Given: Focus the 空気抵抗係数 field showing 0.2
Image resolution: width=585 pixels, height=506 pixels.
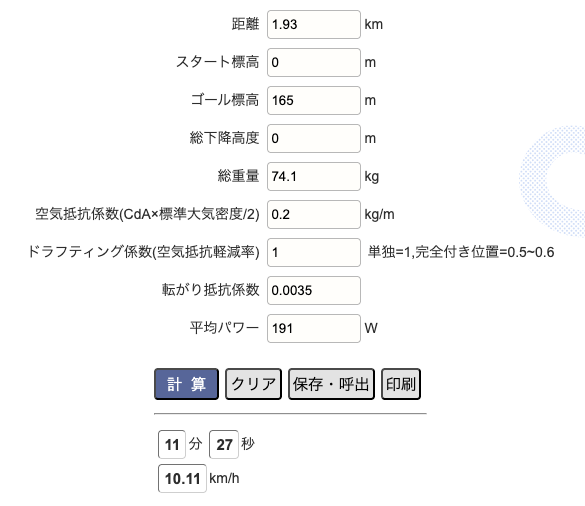Looking at the screenshot, I should click(314, 215).
